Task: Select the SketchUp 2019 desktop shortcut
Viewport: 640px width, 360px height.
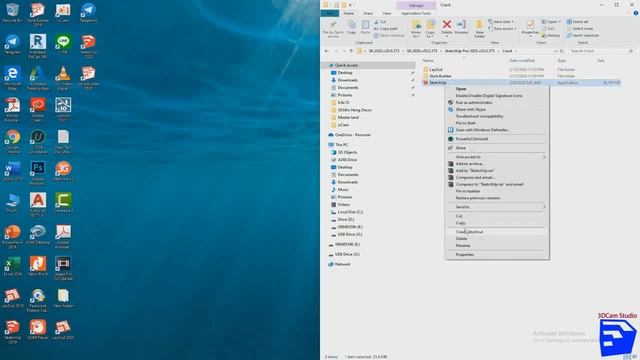Action: 12,332
